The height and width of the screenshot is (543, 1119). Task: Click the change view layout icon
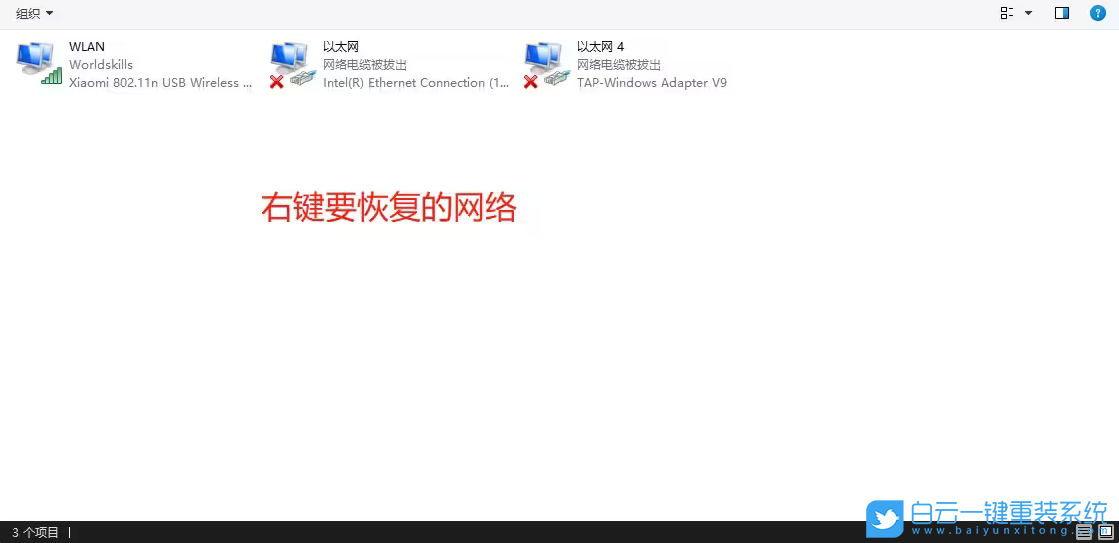1007,13
